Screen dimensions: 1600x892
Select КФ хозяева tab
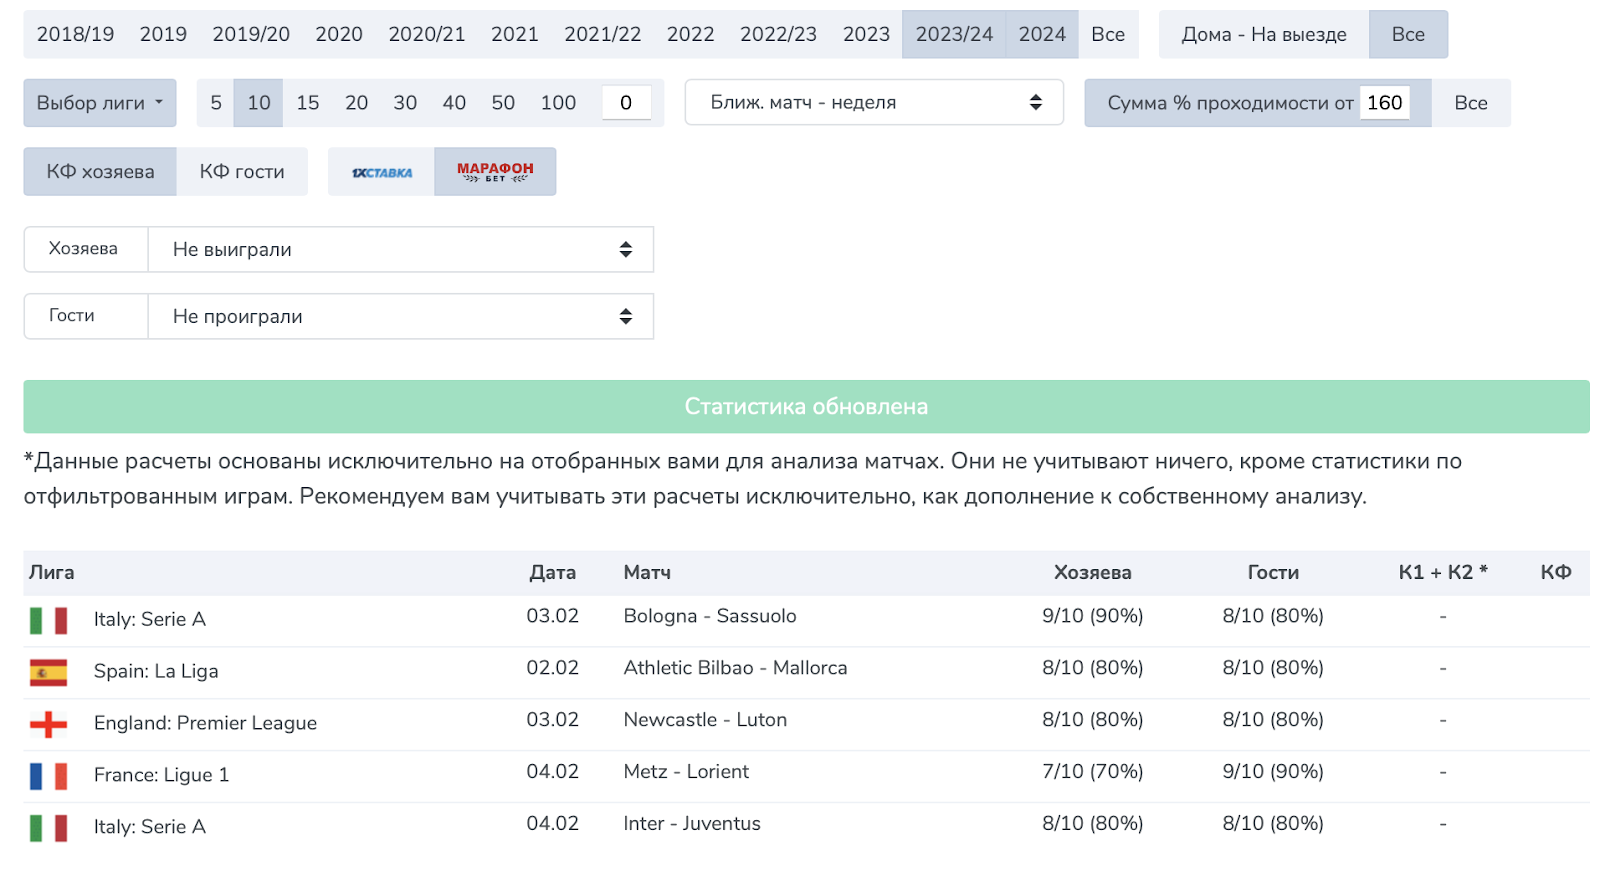point(100,172)
